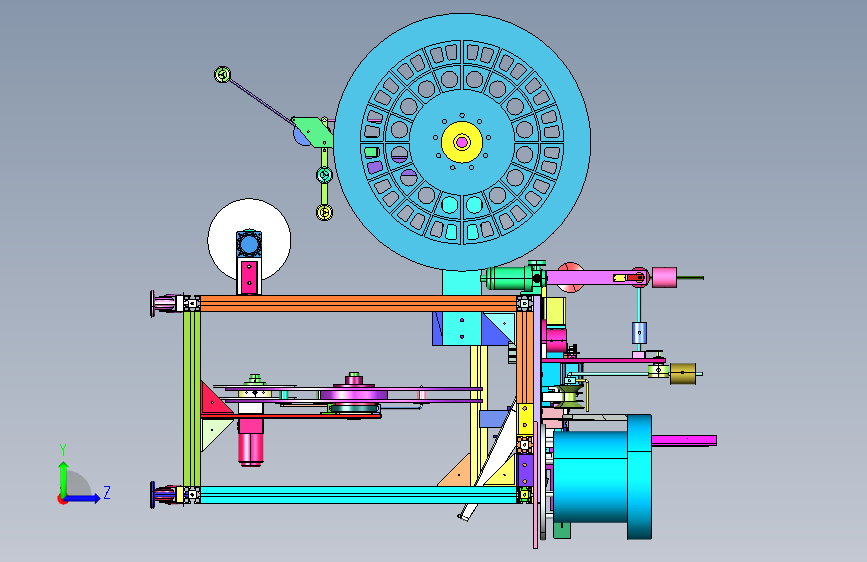Select the blue square block on the white disc
Image resolution: width=867 pixels, height=562 pixels.
pos(249,244)
